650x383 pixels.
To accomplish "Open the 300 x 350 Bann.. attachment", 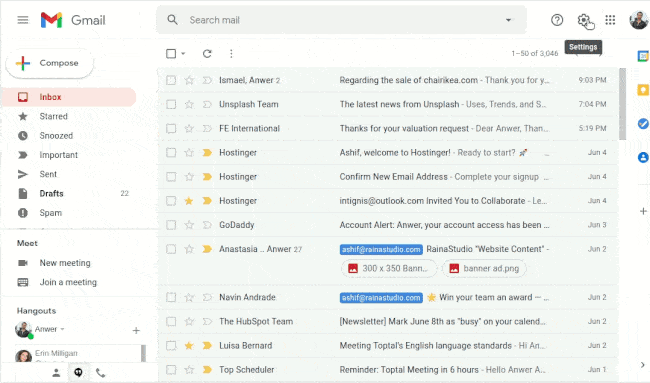I will 389,268.
